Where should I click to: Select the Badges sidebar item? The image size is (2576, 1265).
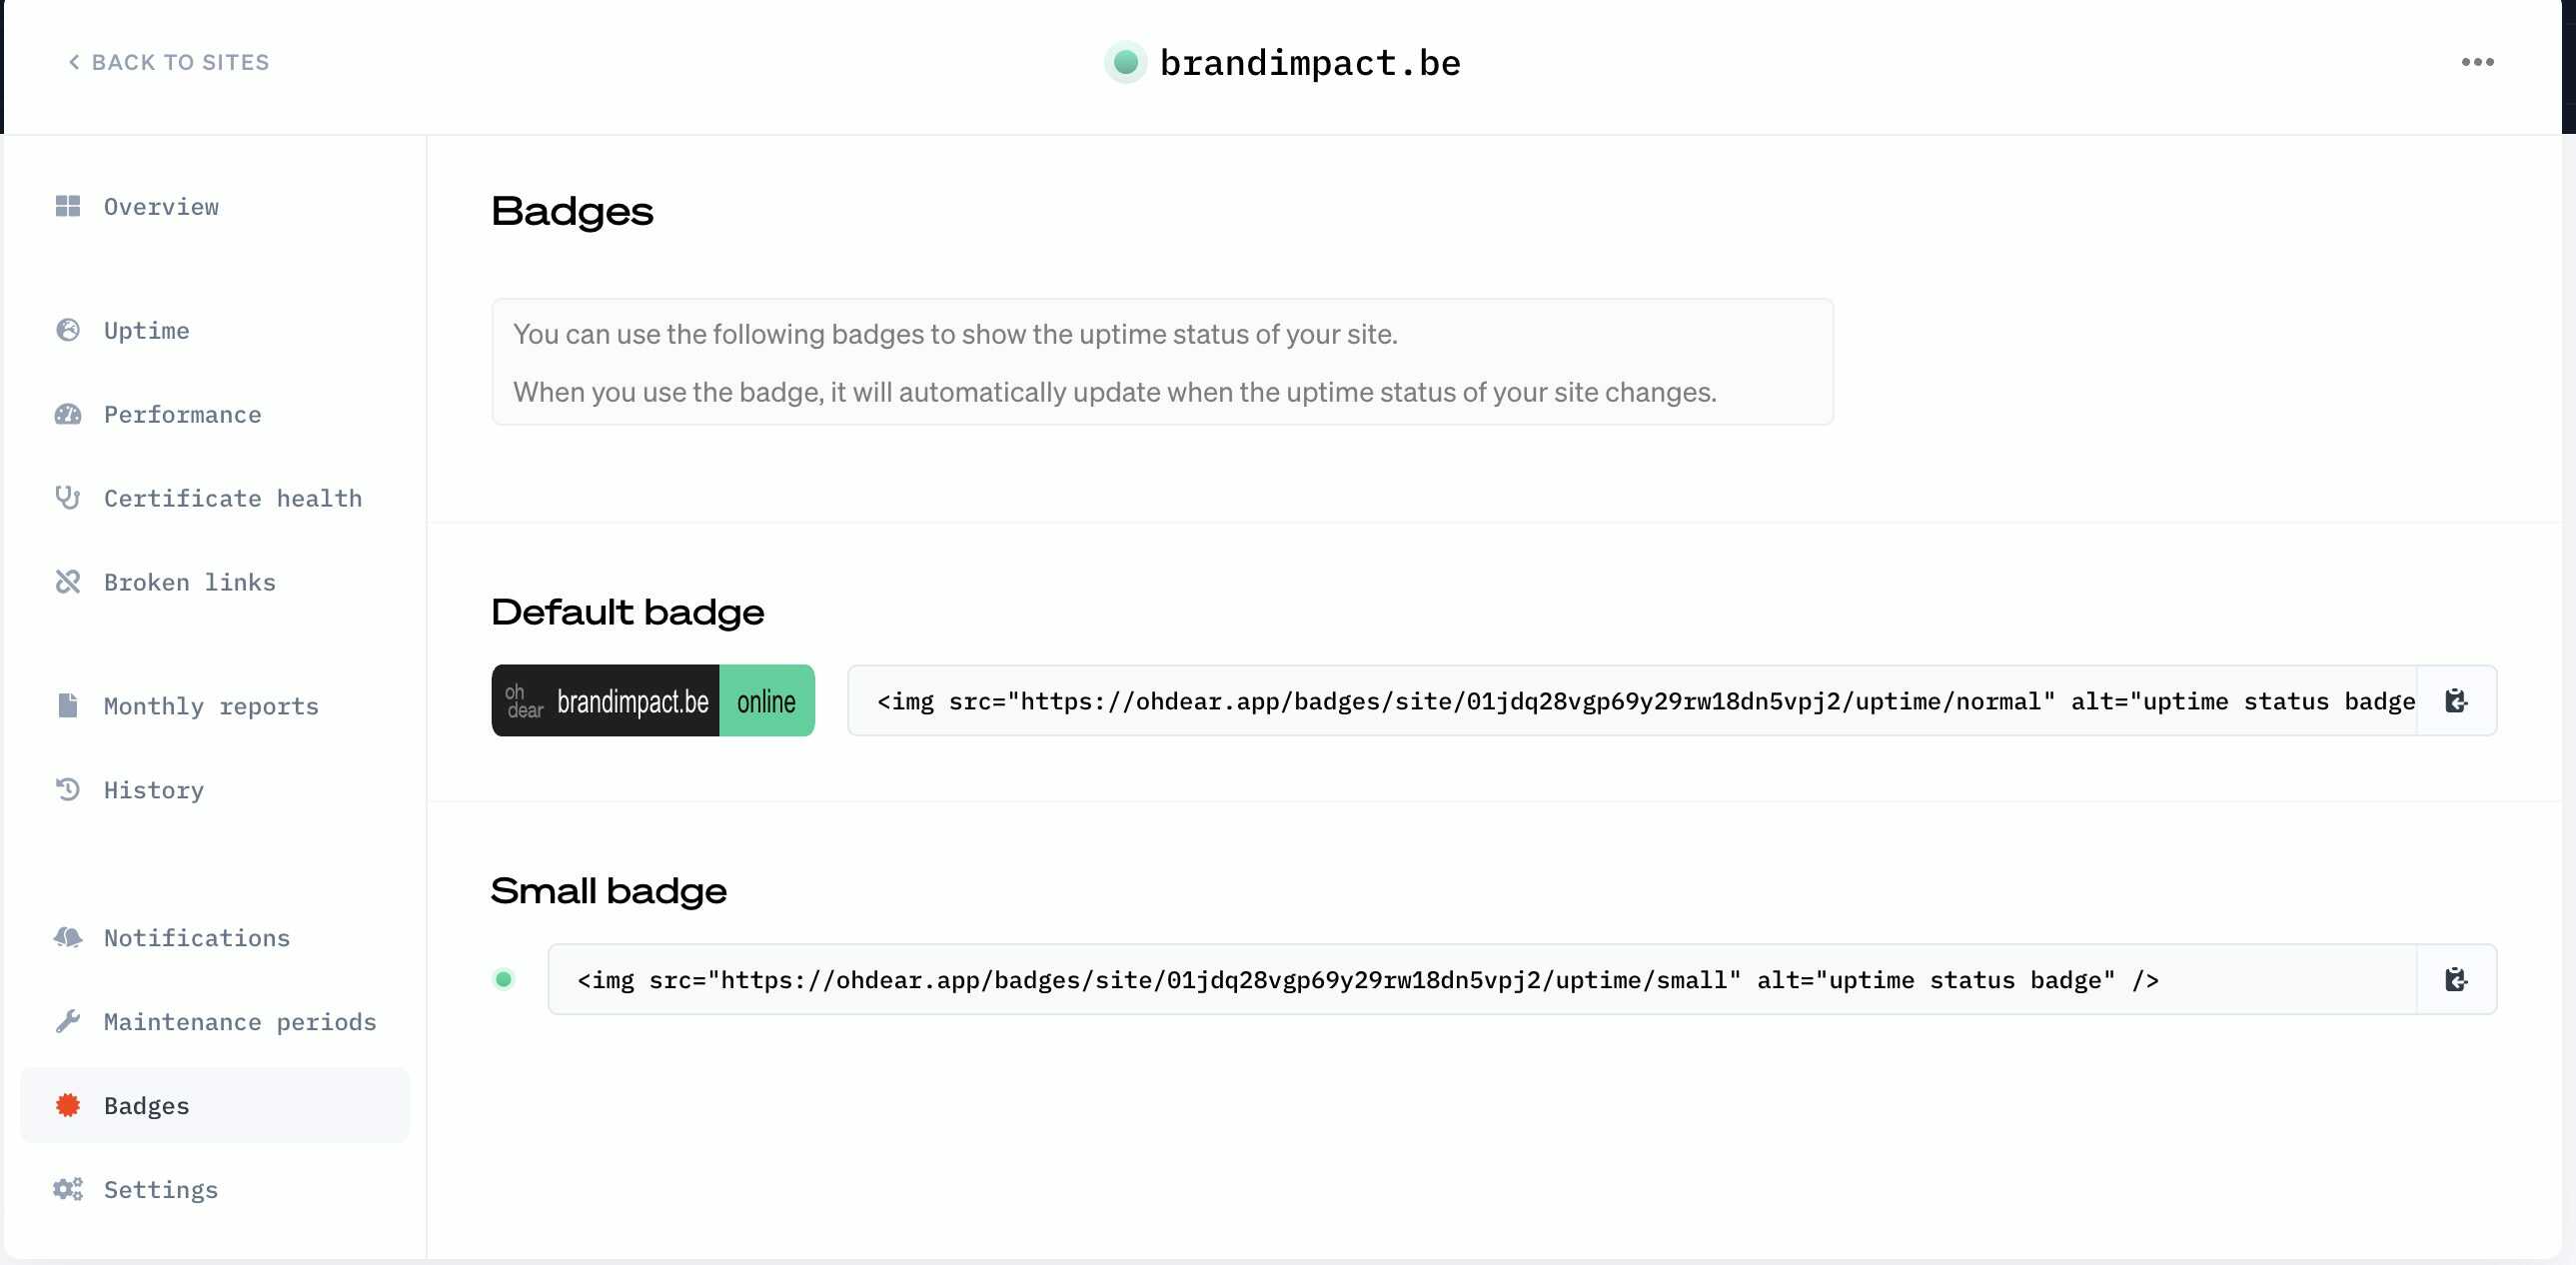coord(146,1106)
